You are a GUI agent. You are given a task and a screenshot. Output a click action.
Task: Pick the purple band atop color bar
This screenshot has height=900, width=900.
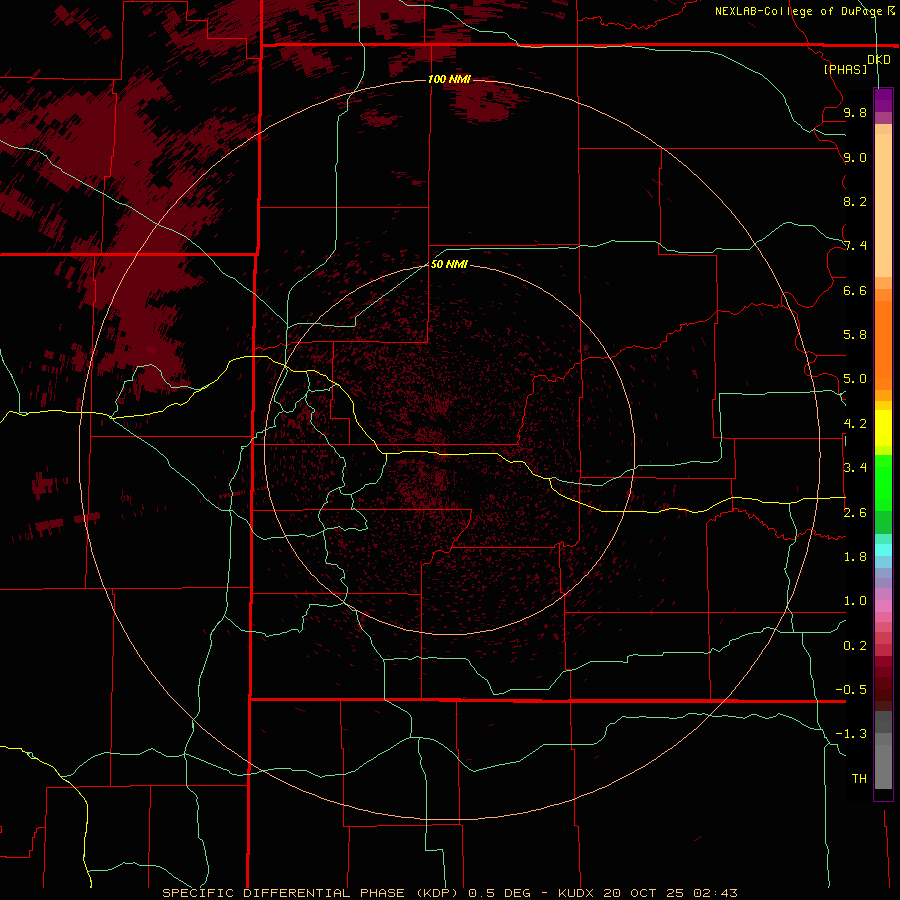[x=883, y=100]
